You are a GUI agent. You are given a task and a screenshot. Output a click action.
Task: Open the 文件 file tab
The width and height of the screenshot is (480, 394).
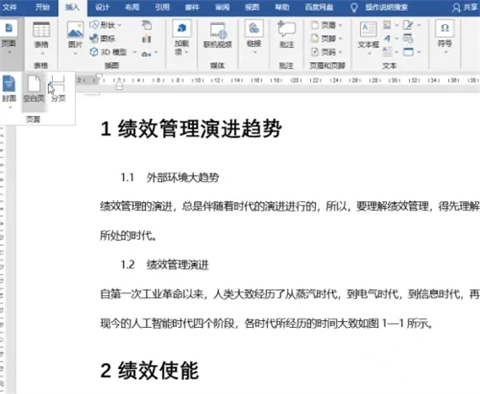9,7
